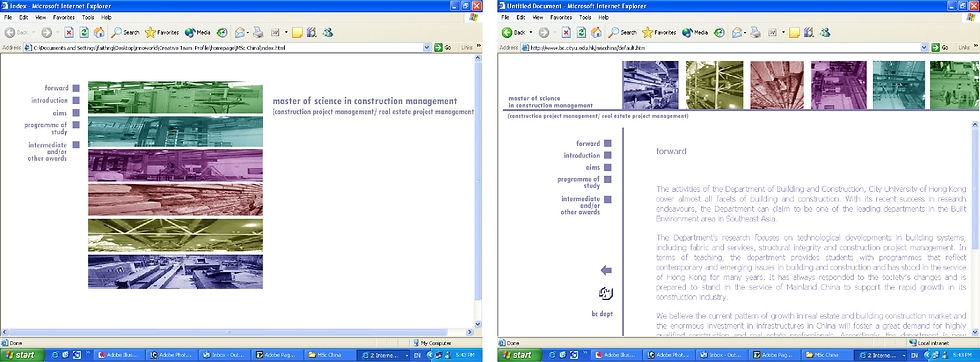The height and width of the screenshot is (362, 980).
Task: Expand the Links chevron in Untitled Document window
Action: (976, 47)
